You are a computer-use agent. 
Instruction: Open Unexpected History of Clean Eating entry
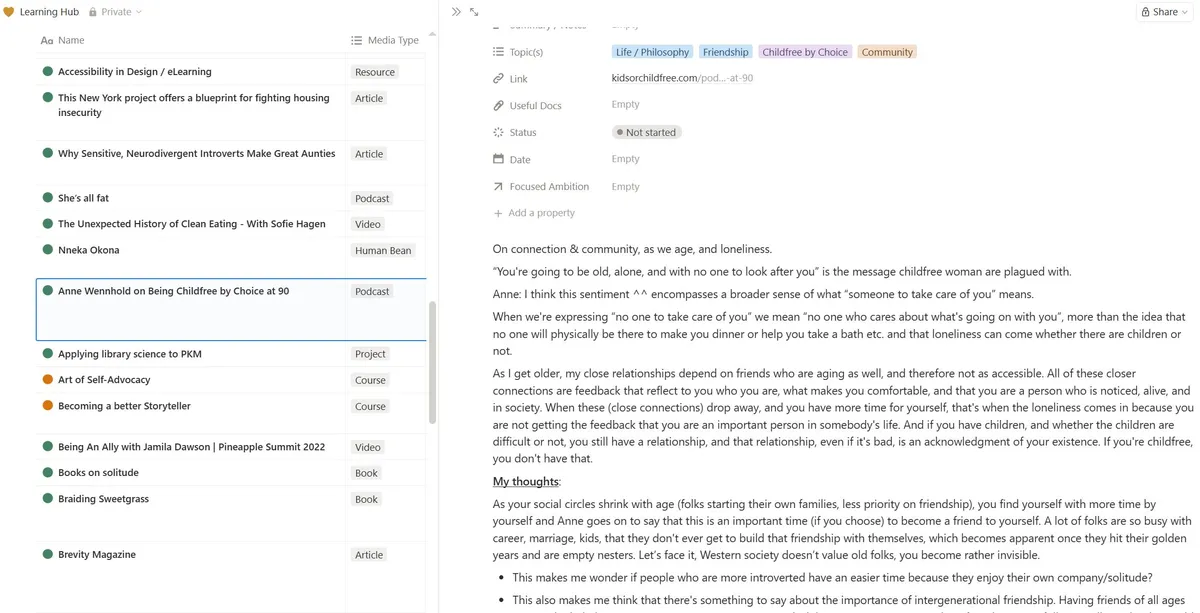point(192,224)
